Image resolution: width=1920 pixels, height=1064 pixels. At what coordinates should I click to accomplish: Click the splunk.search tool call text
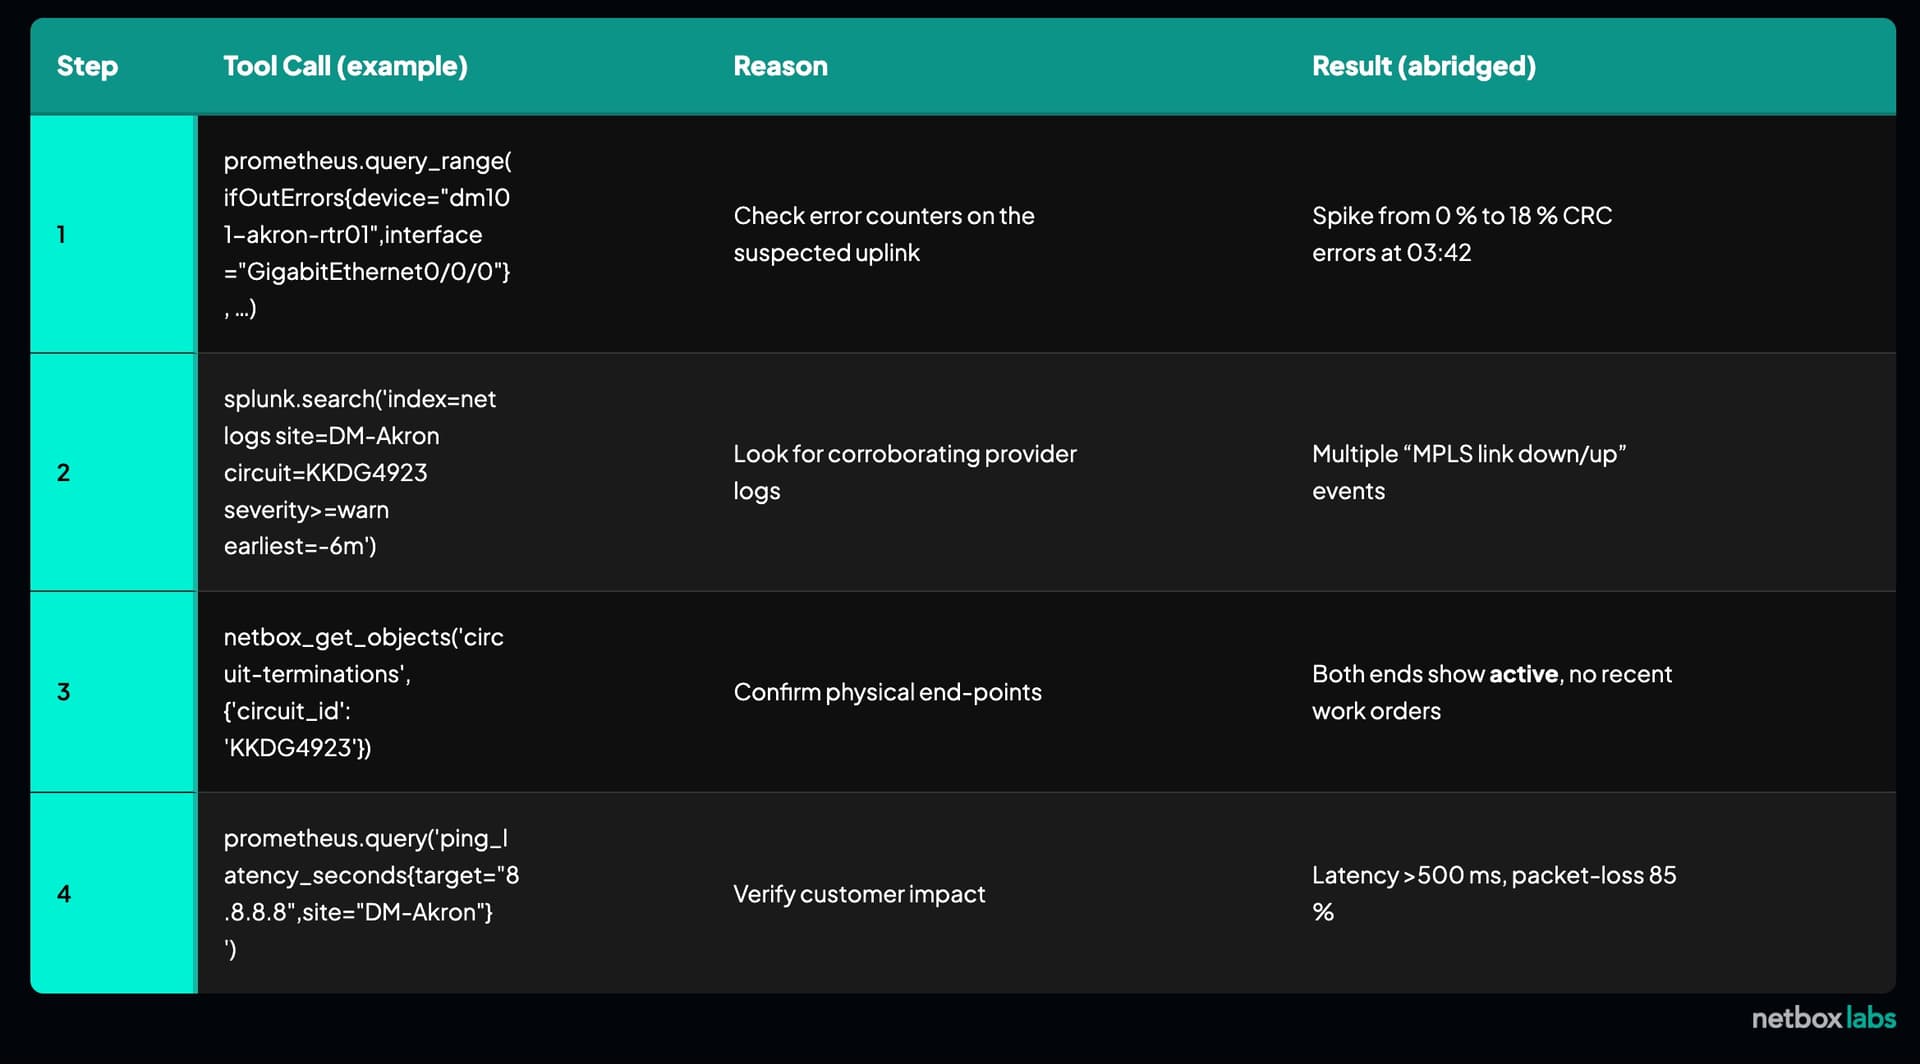(x=359, y=472)
